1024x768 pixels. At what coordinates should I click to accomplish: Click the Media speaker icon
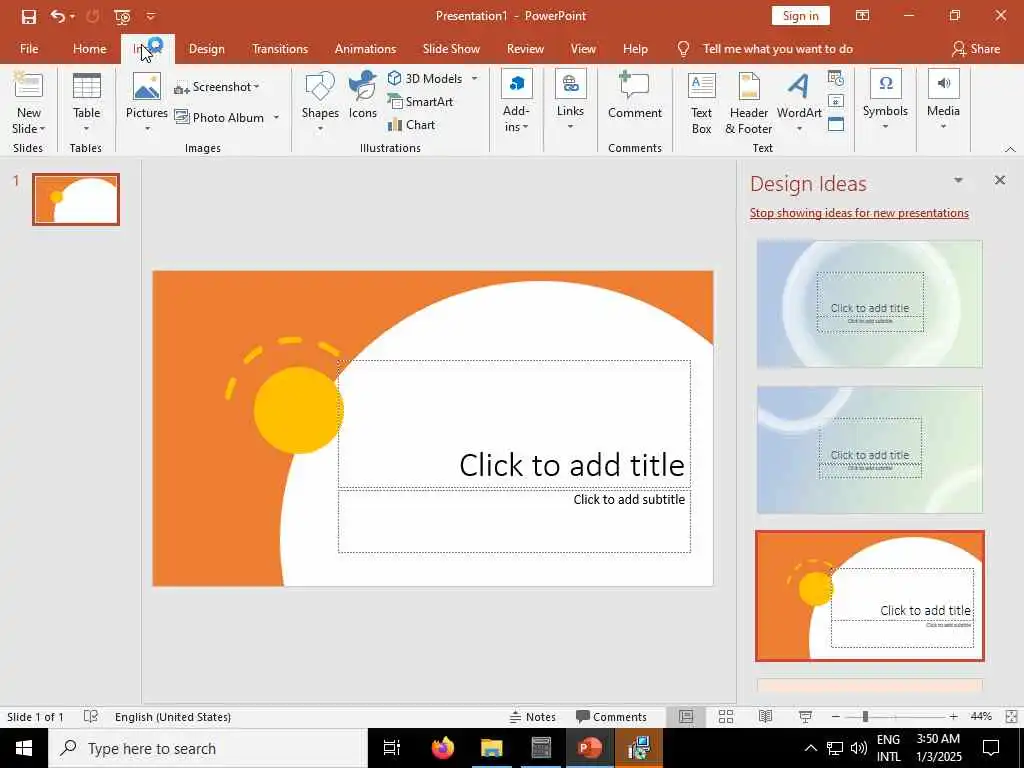(x=944, y=84)
